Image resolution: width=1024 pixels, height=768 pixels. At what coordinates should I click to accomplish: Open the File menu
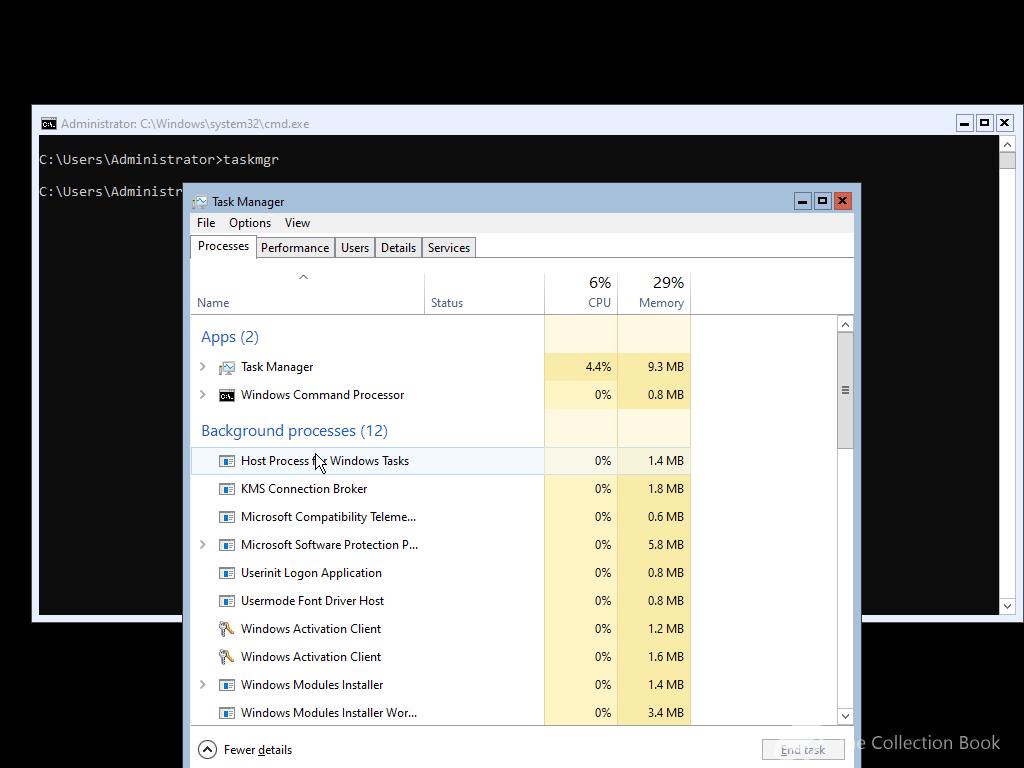click(x=206, y=223)
